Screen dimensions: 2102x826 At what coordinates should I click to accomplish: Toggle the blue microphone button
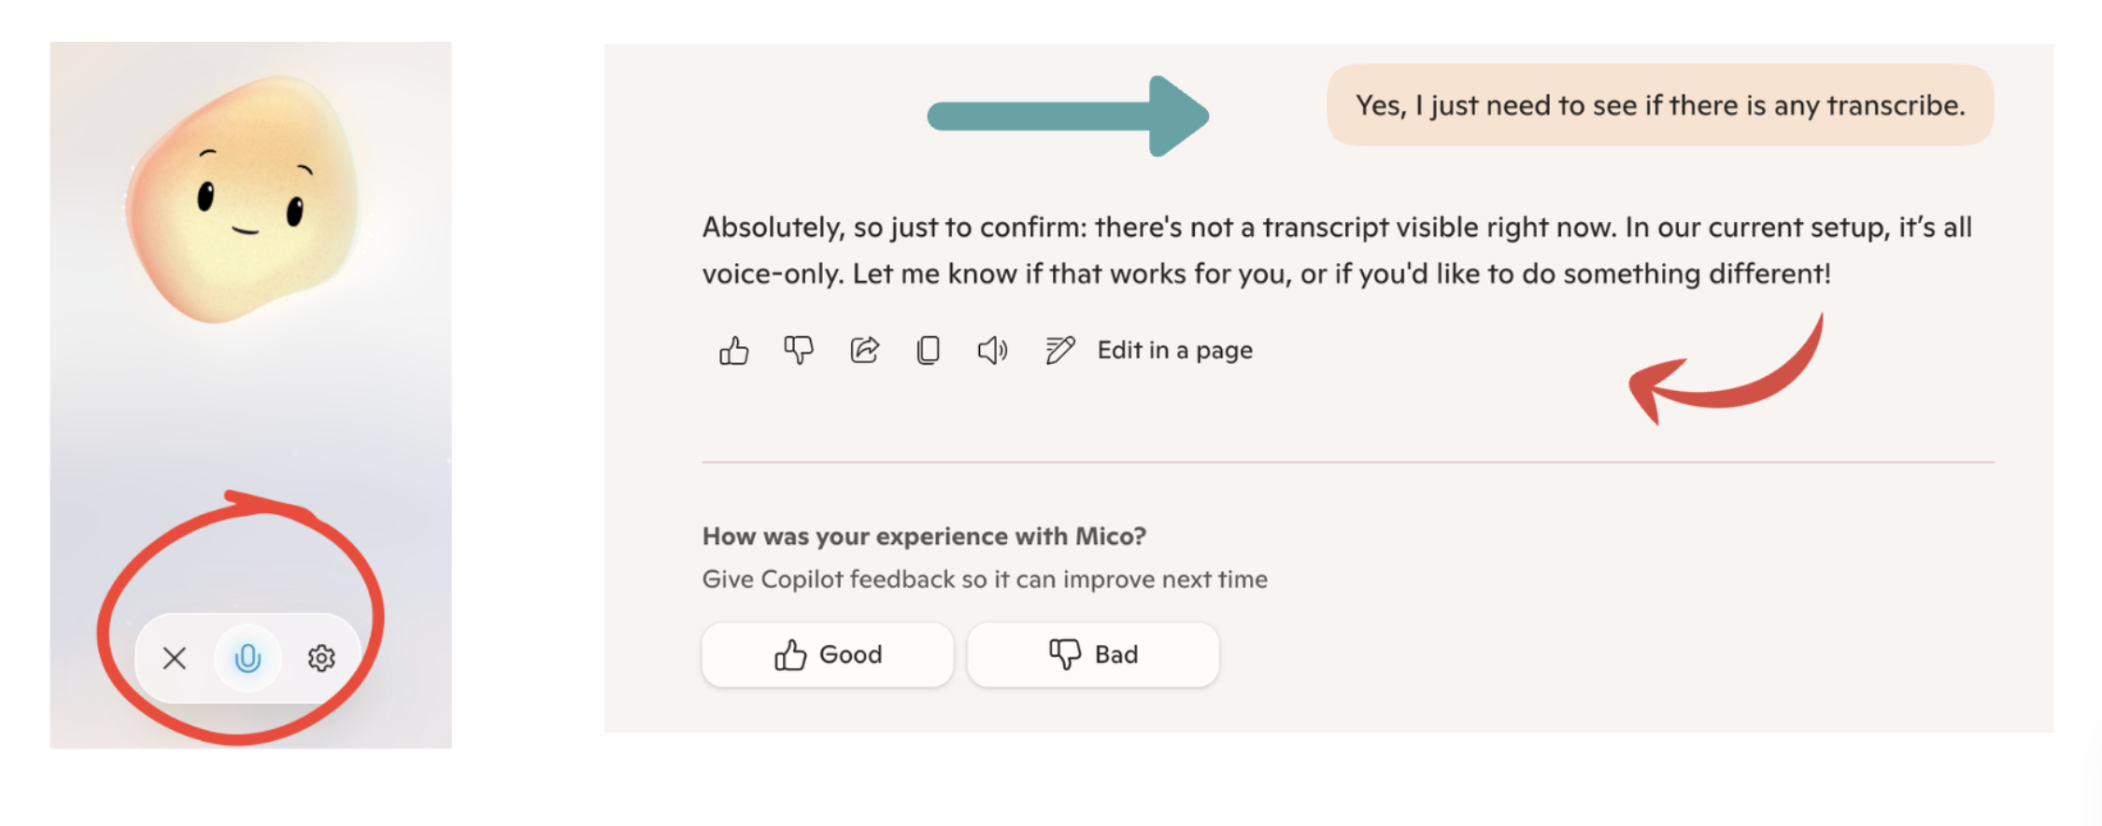248,658
